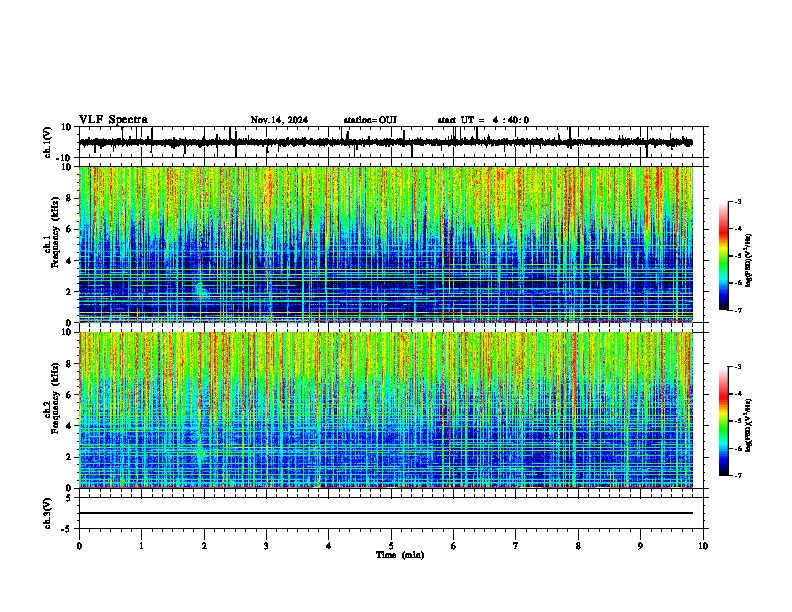The height and width of the screenshot is (612, 792).
Task: Click the ch.2 spectrogram color scale bar
Action: [723, 421]
